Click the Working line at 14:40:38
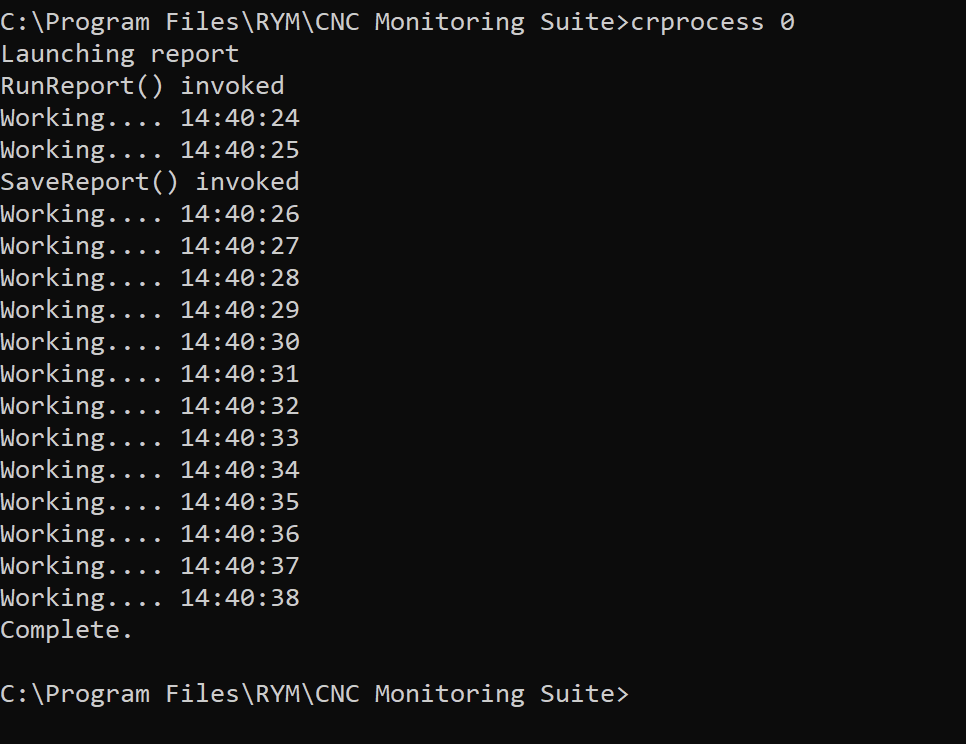The image size is (966, 744). 150,599
